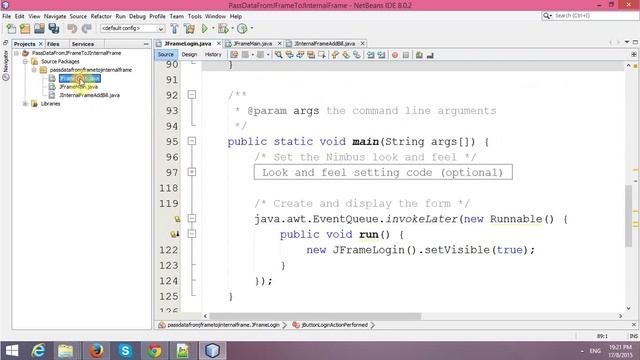Click the Shift Line Left icon

370,55
